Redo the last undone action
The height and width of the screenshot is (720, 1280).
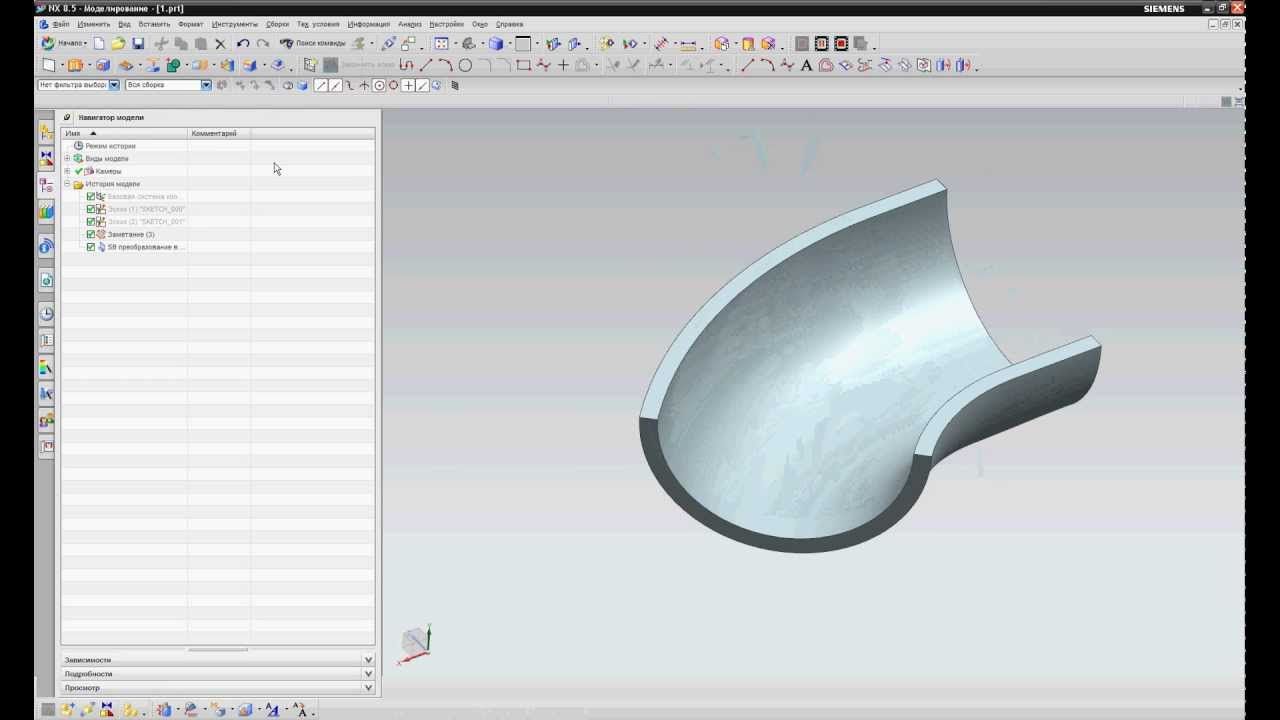pyautogui.click(x=262, y=44)
